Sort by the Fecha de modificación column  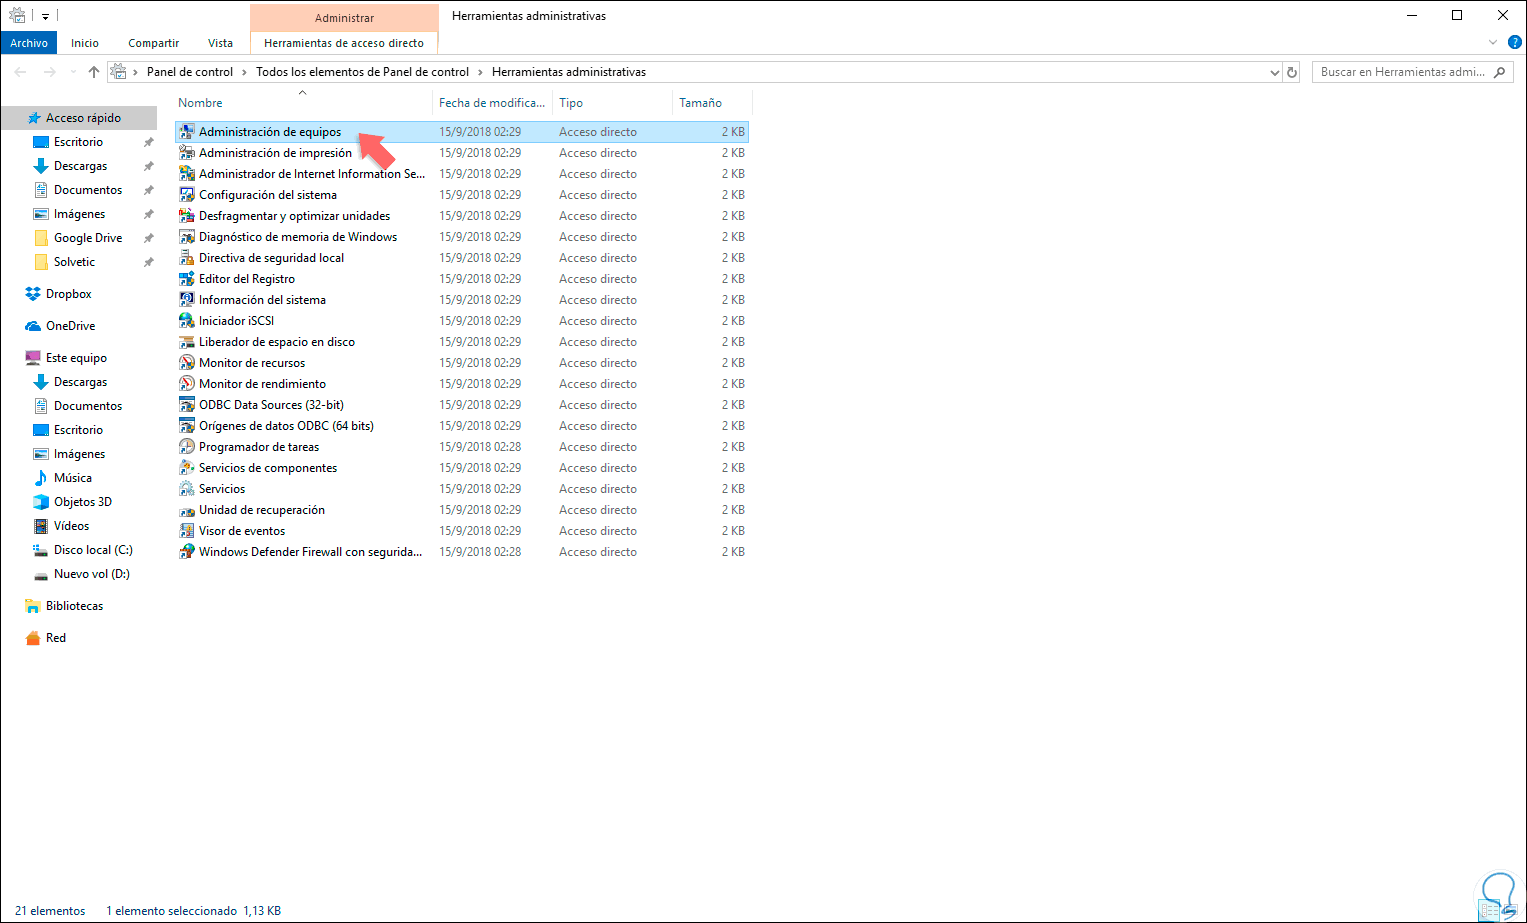coord(492,103)
